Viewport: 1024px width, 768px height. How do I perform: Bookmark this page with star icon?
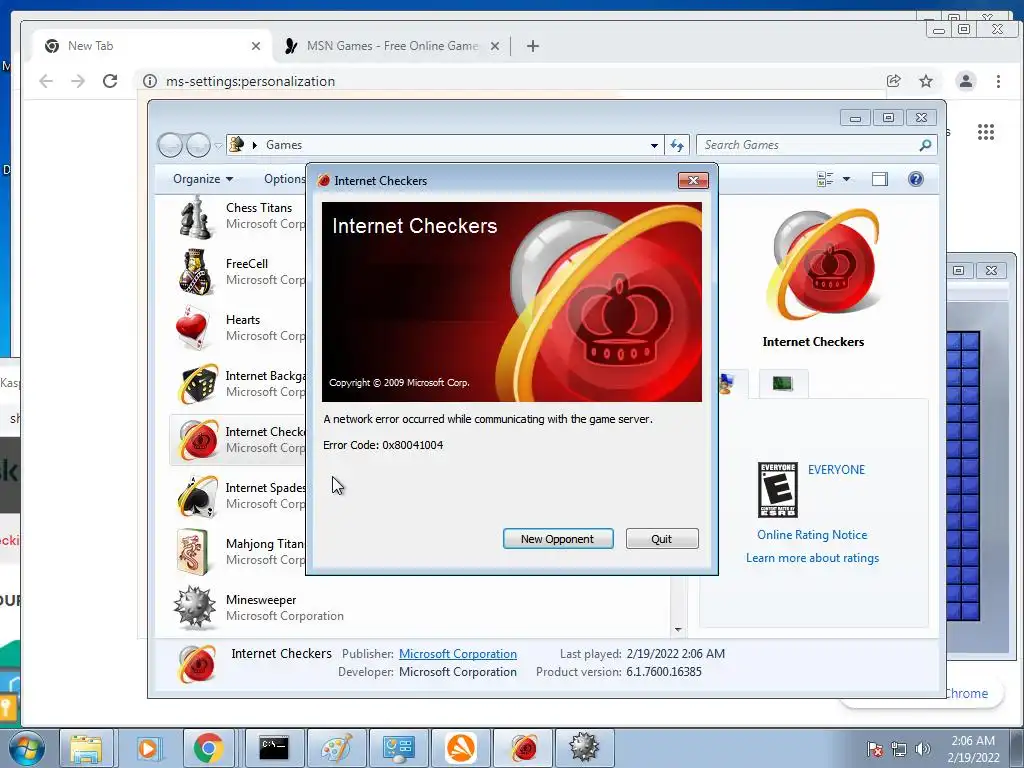925,81
